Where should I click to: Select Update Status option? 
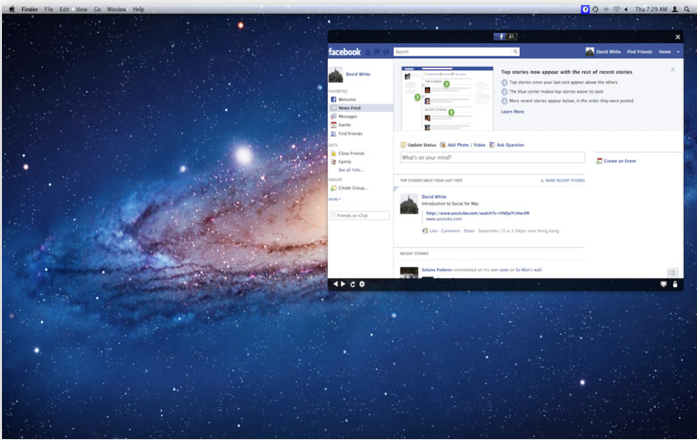click(418, 145)
